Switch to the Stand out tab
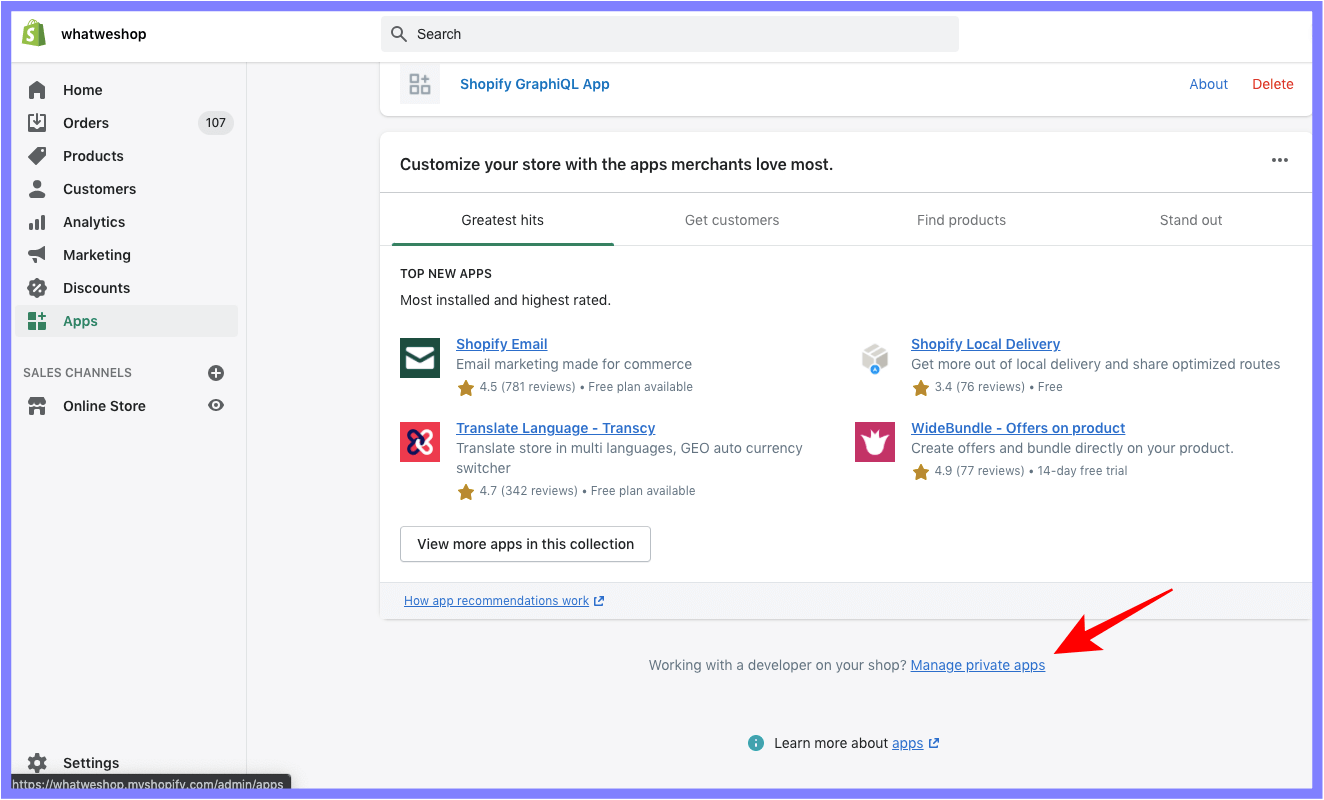 pos(1191,220)
